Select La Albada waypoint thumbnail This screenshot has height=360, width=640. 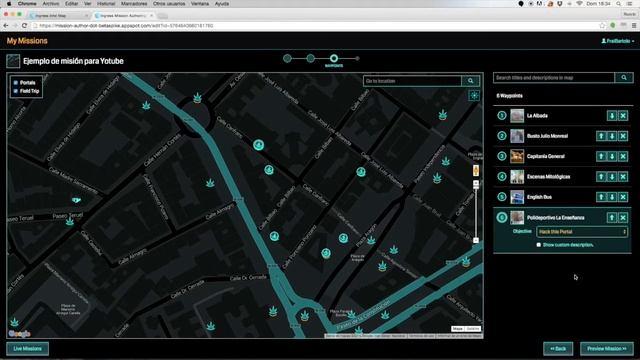tap(517, 116)
